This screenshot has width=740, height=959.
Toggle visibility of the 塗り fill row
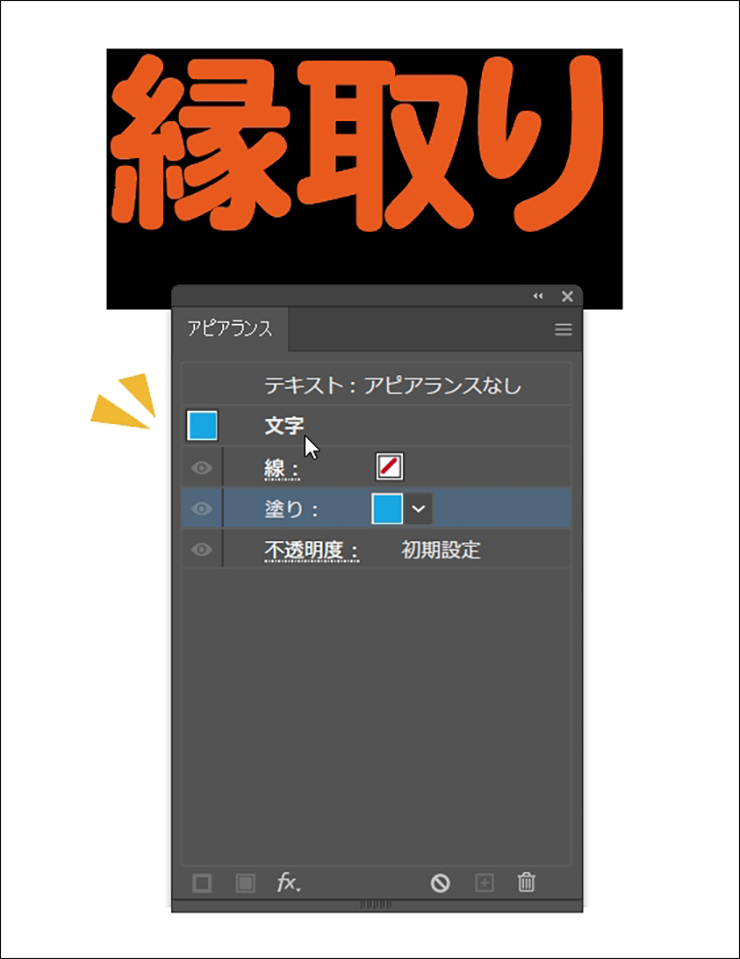(202, 509)
